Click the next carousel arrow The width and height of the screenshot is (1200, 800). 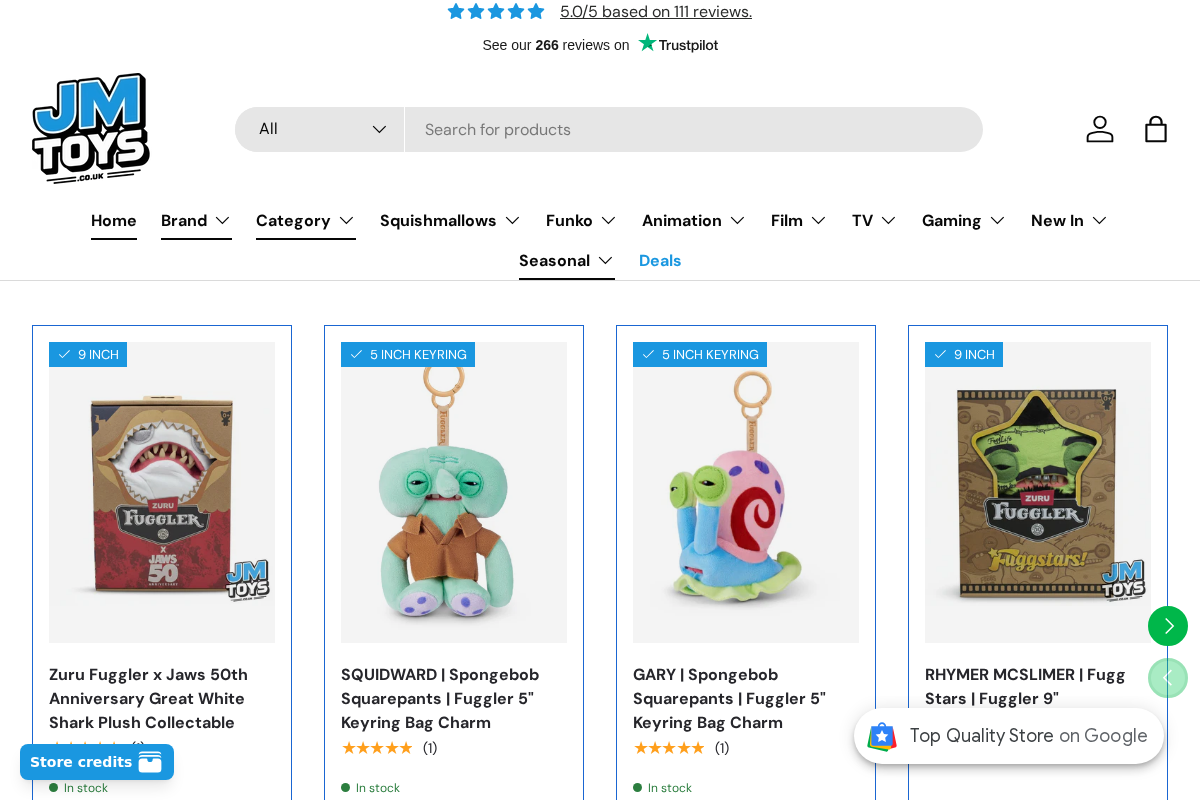[x=1167, y=626]
